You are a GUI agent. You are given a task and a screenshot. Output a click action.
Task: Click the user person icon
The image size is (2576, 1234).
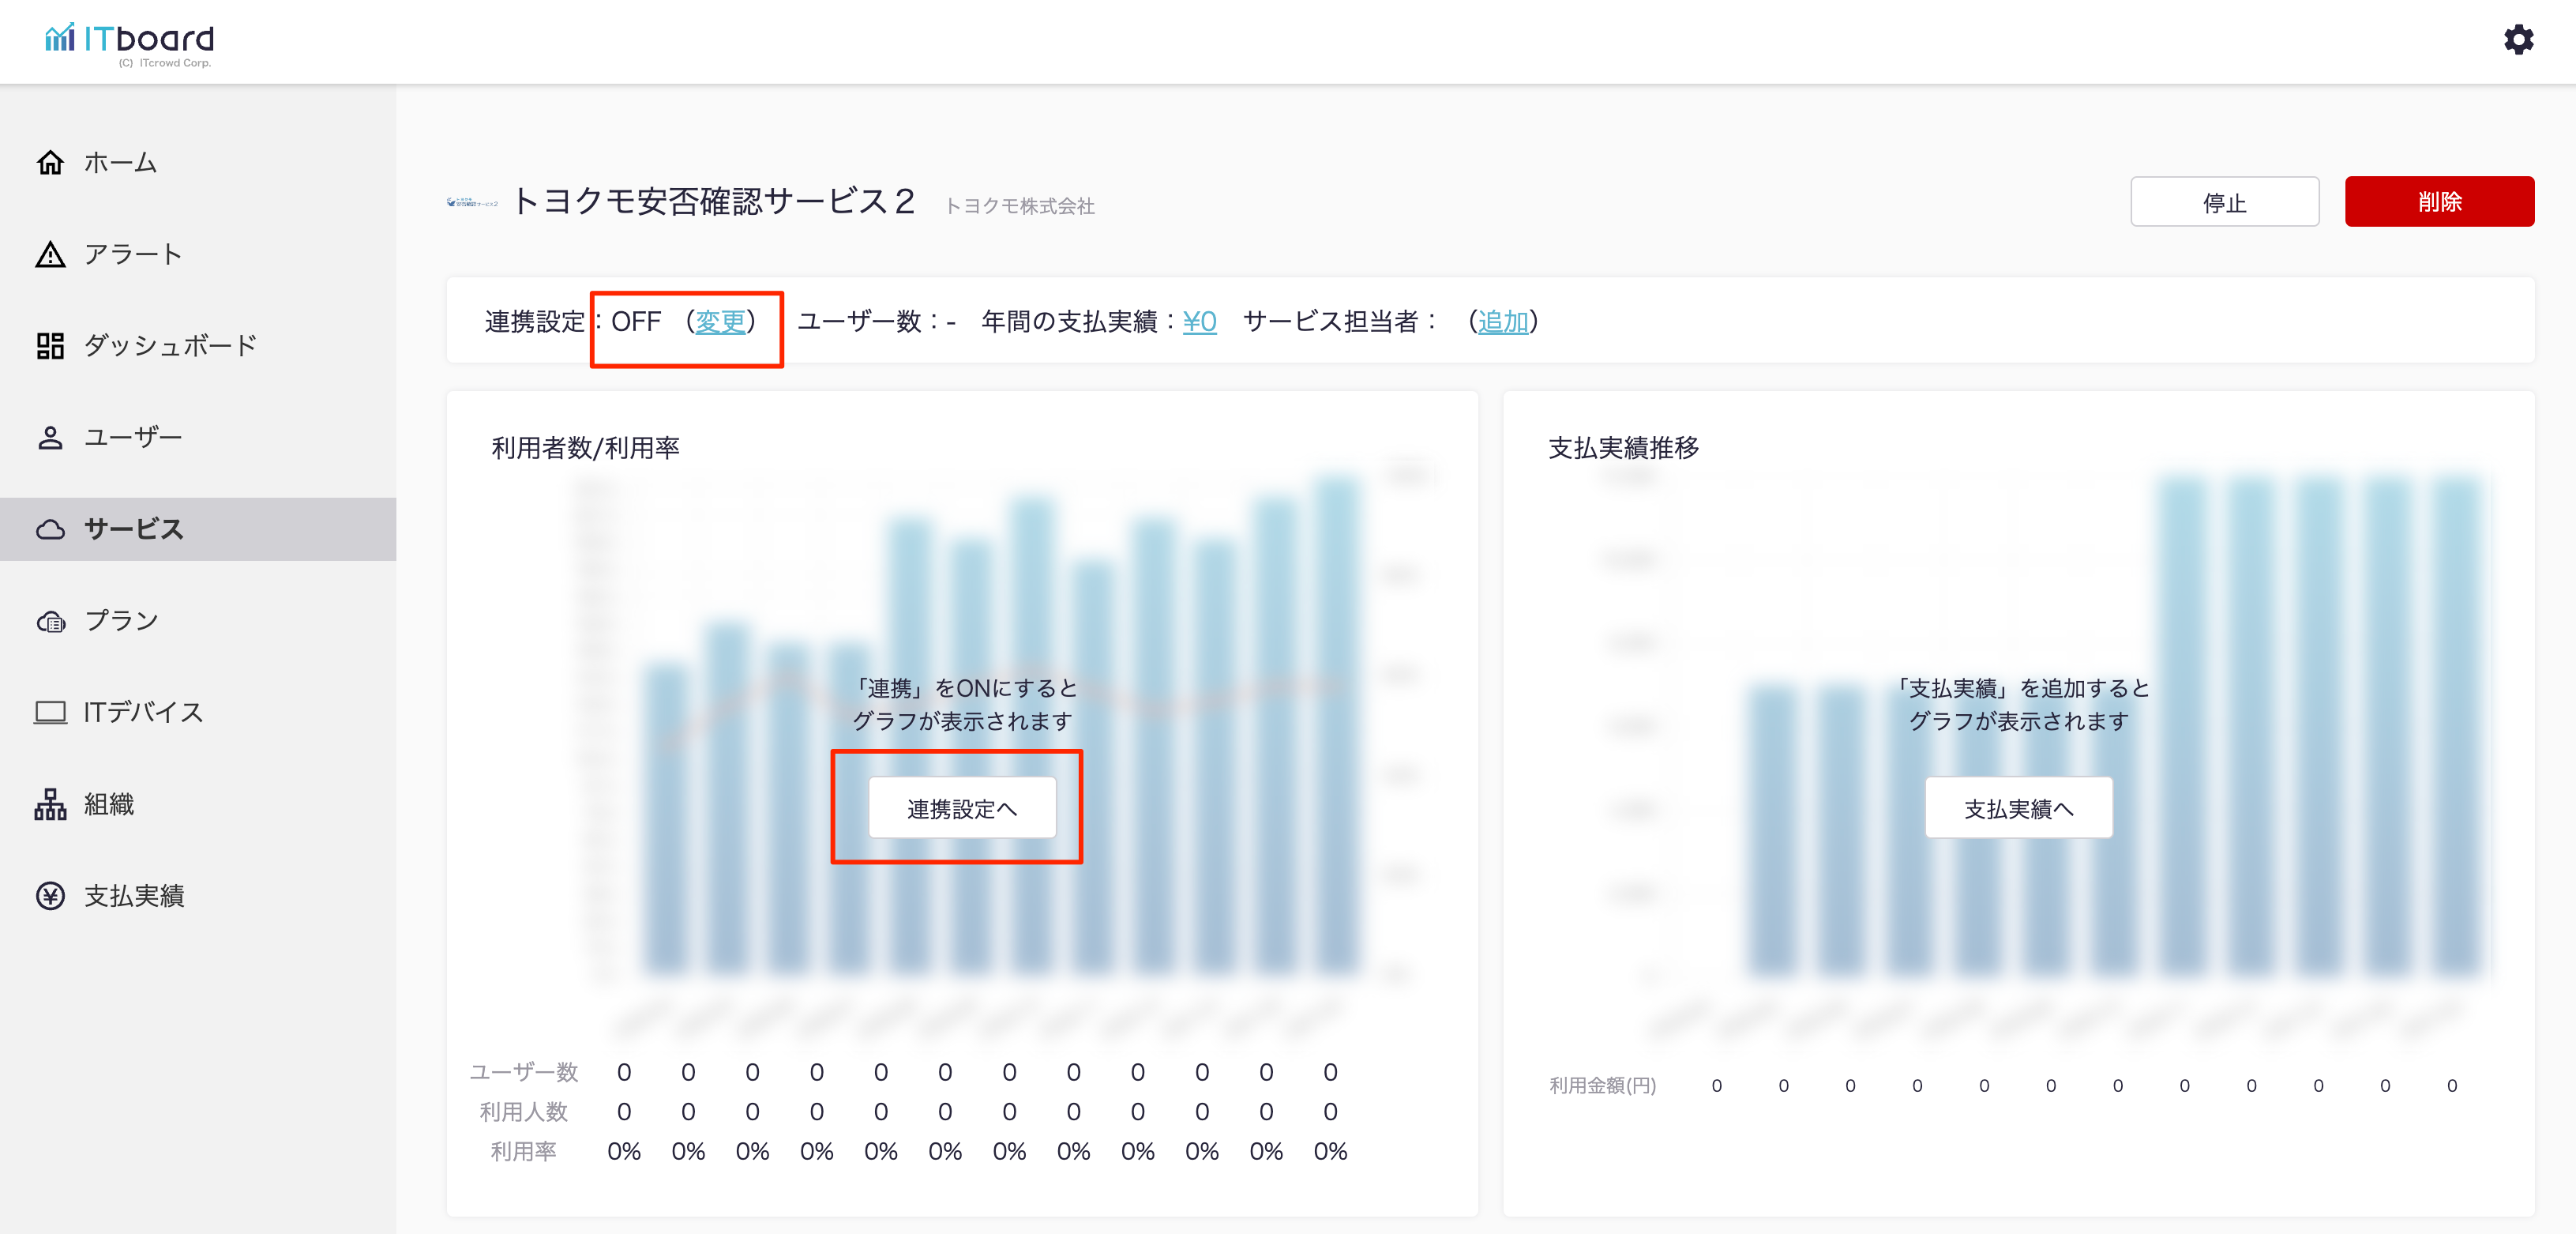(50, 437)
